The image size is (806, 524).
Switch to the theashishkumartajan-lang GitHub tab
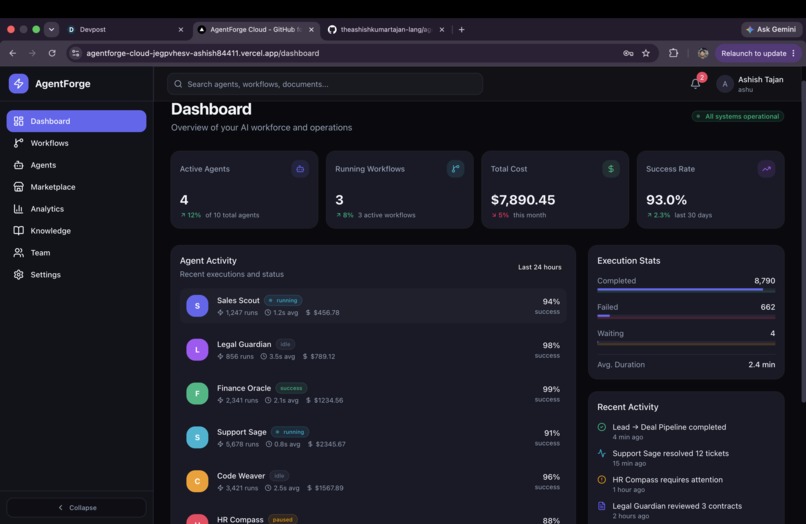(x=386, y=29)
